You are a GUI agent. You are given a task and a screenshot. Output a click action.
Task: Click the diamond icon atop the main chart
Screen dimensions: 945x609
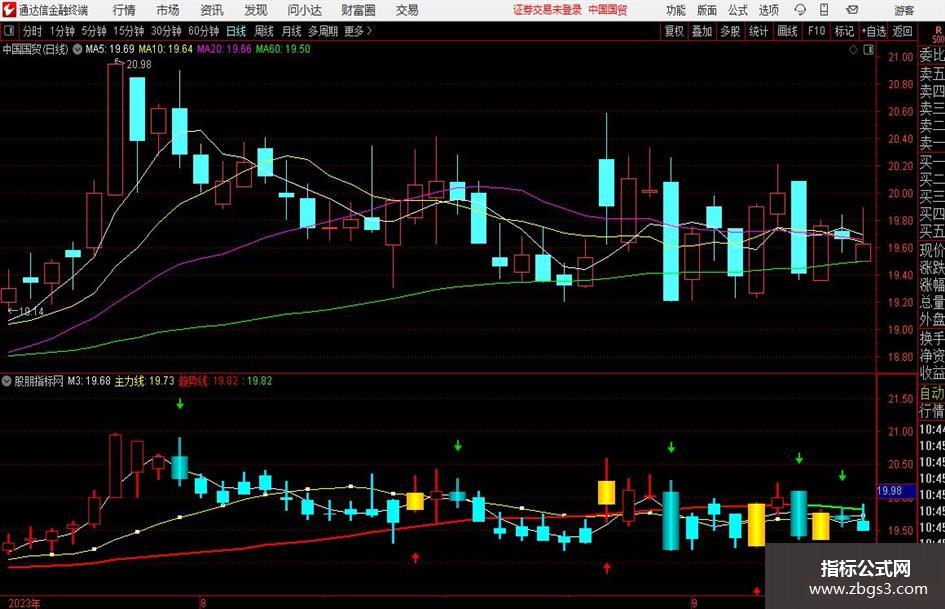click(x=853, y=50)
